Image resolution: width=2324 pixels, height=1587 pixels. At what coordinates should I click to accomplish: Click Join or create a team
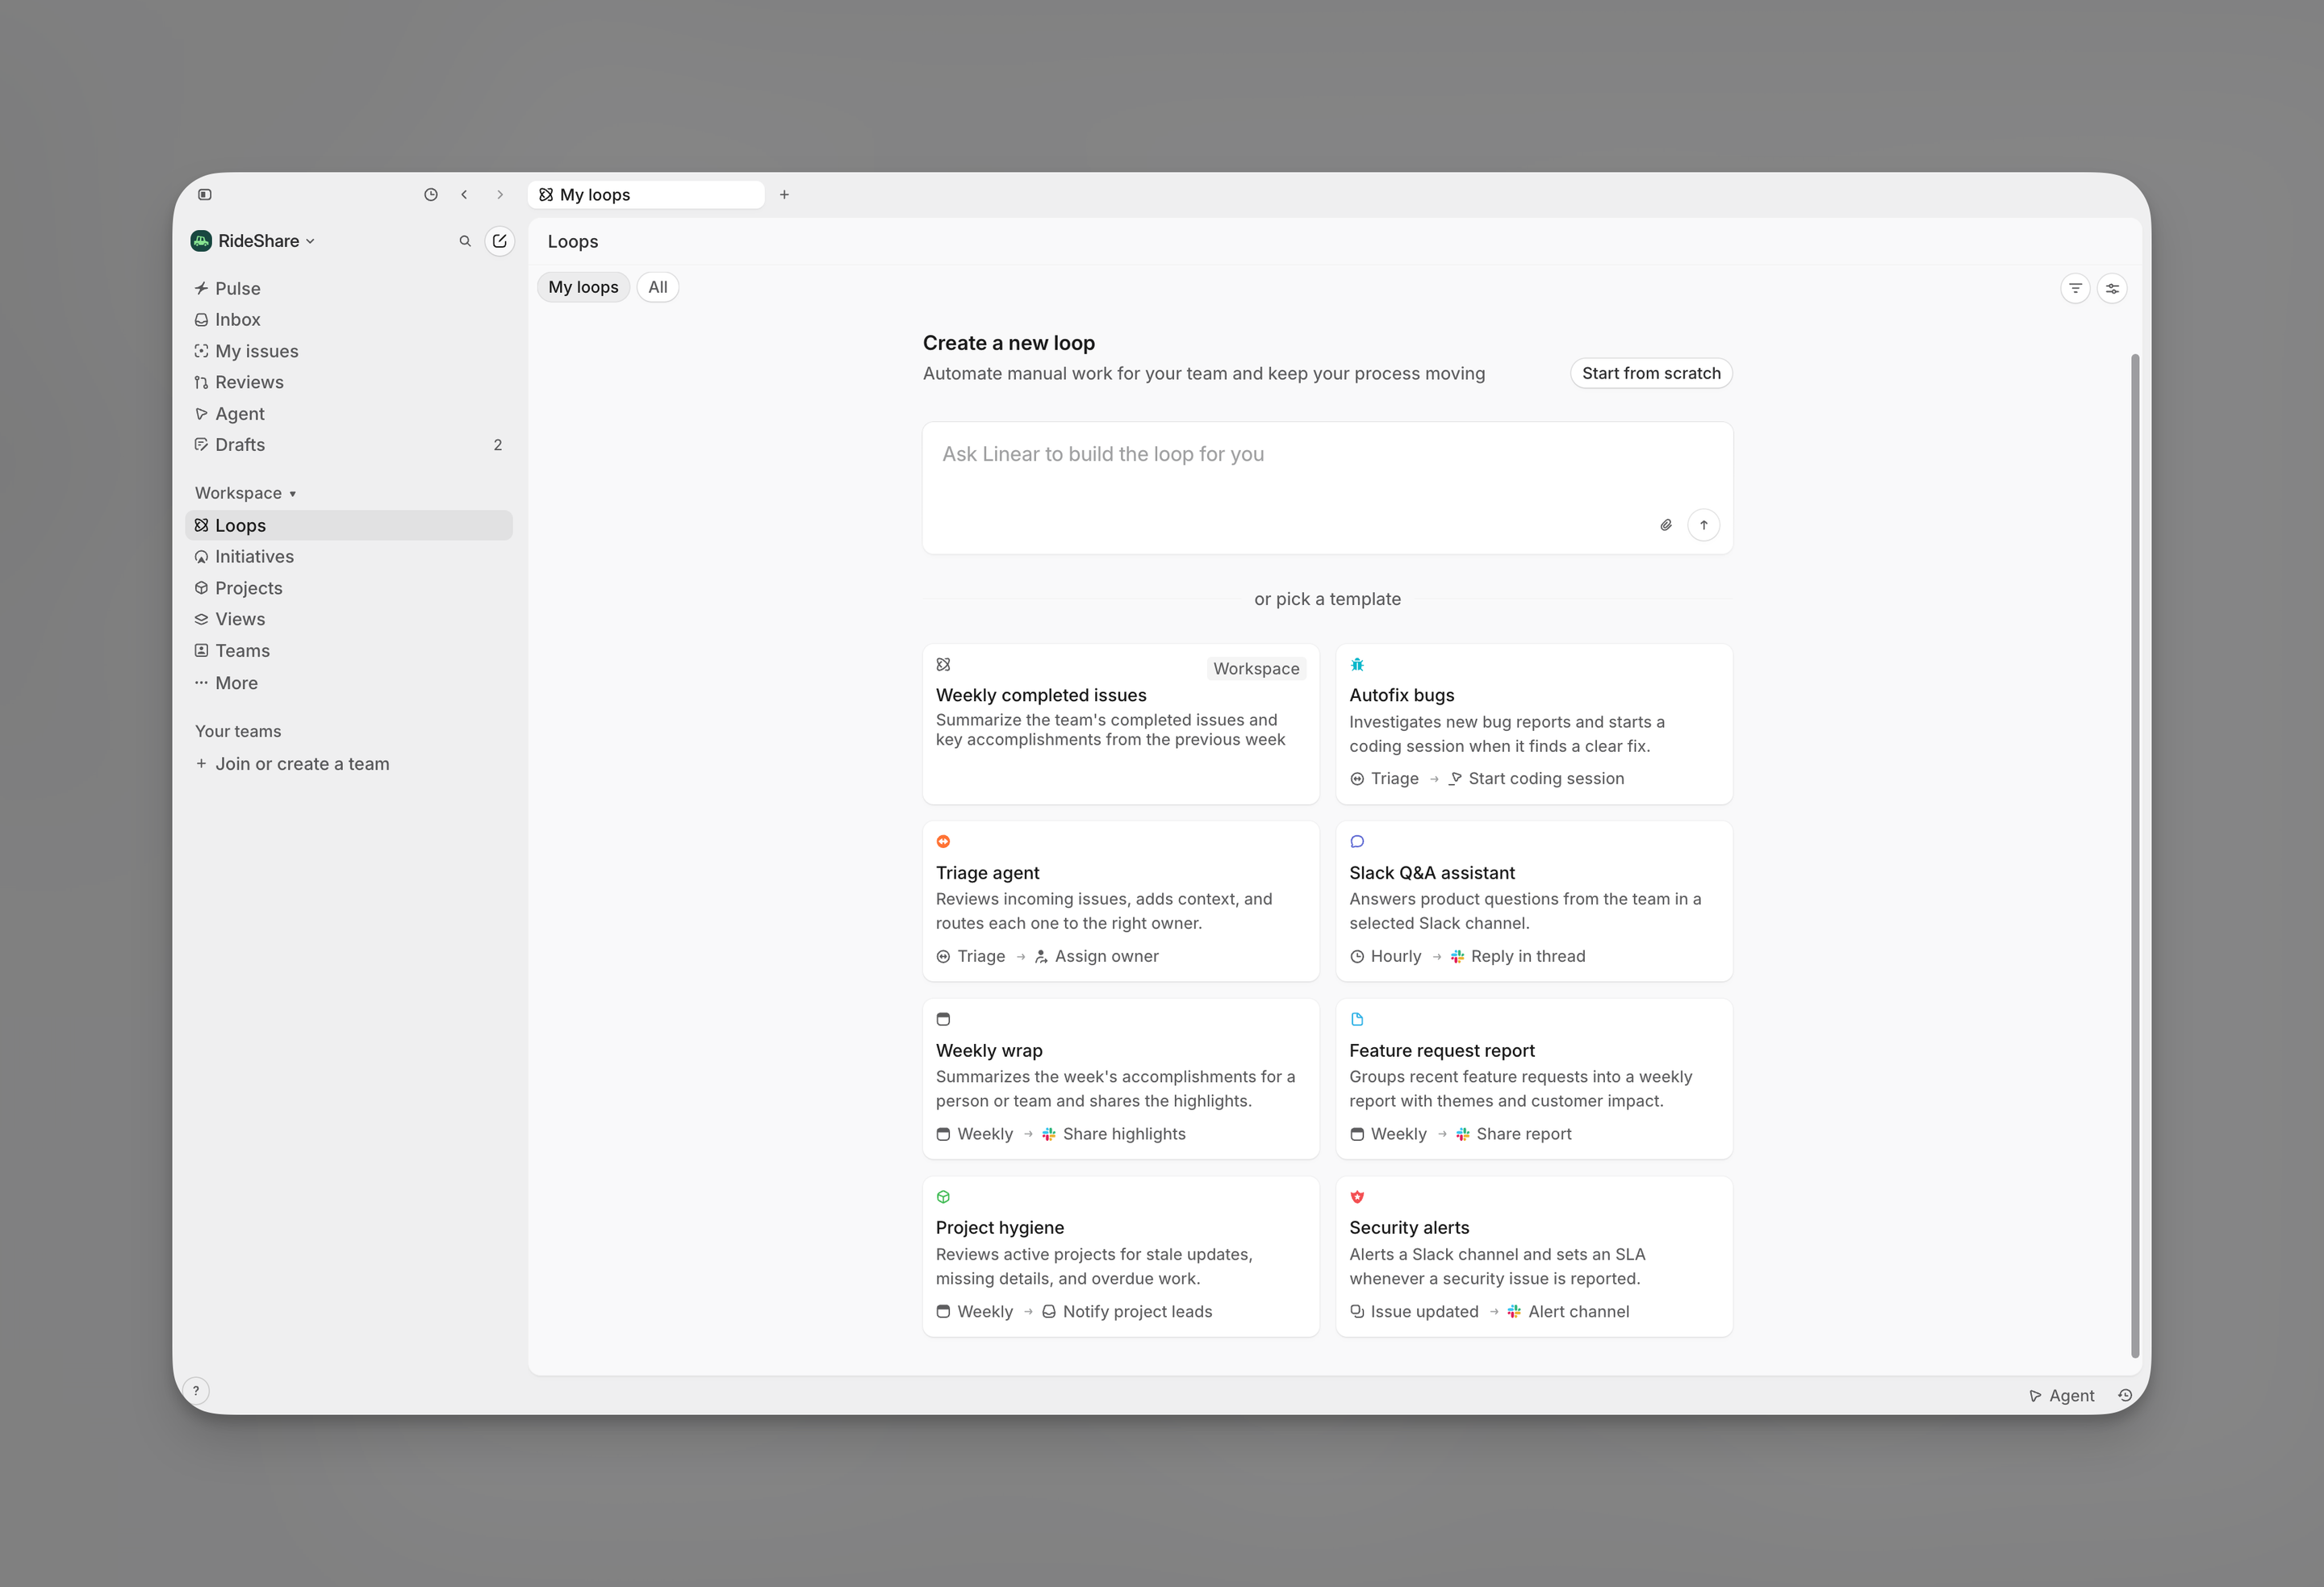tap(349, 763)
